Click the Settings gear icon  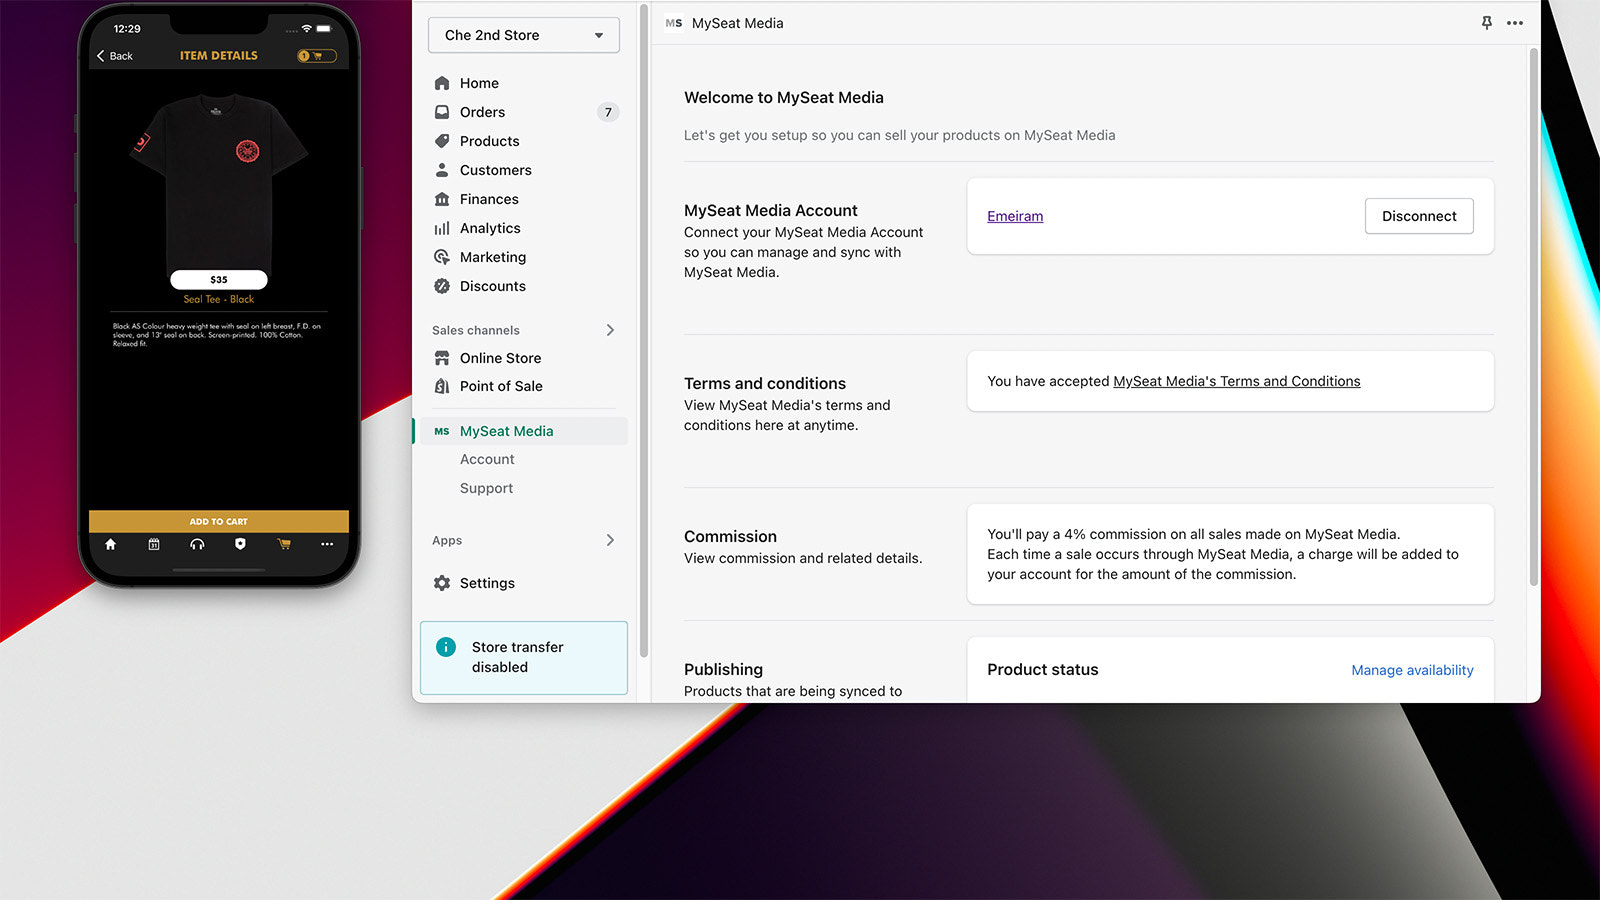(x=442, y=583)
